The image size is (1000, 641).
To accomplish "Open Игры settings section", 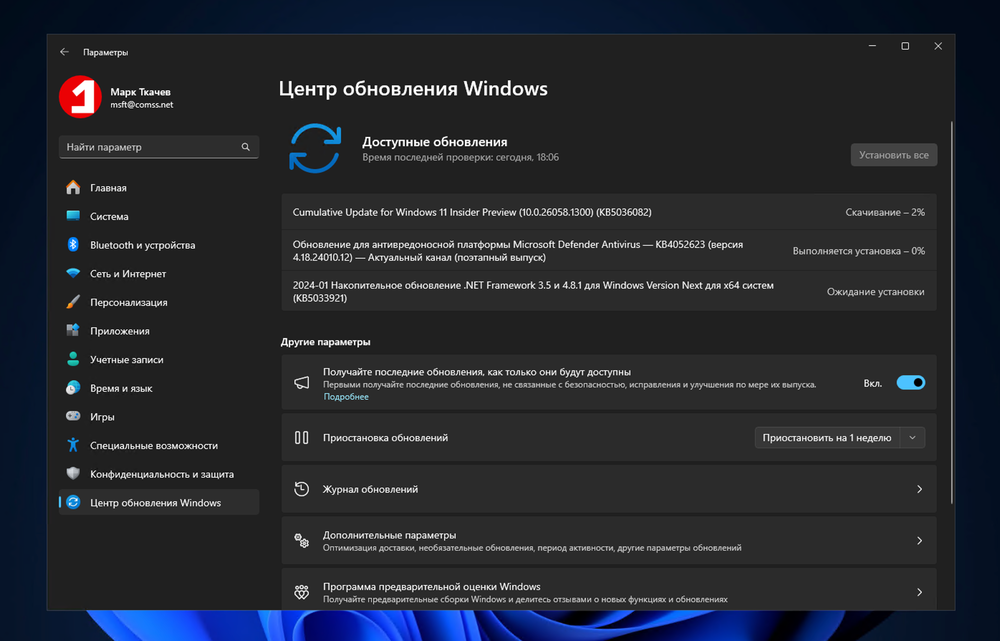I will click(x=159, y=416).
